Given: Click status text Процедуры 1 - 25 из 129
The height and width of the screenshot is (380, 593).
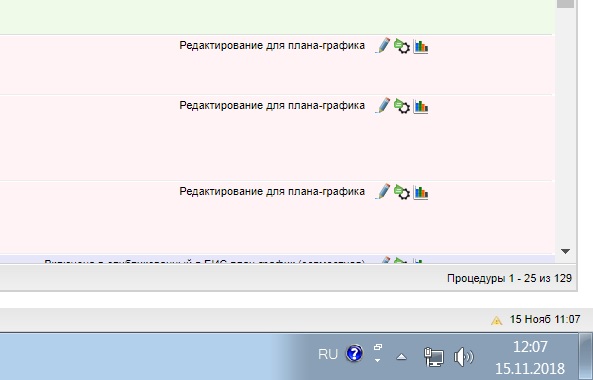Looking at the screenshot, I should 509,278.
